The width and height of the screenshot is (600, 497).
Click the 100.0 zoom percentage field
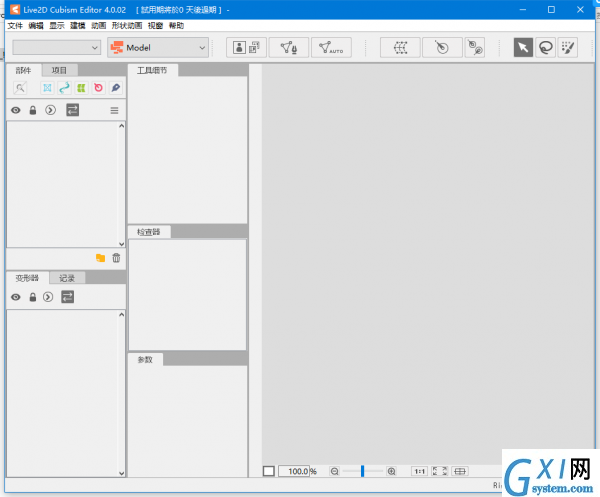293,471
